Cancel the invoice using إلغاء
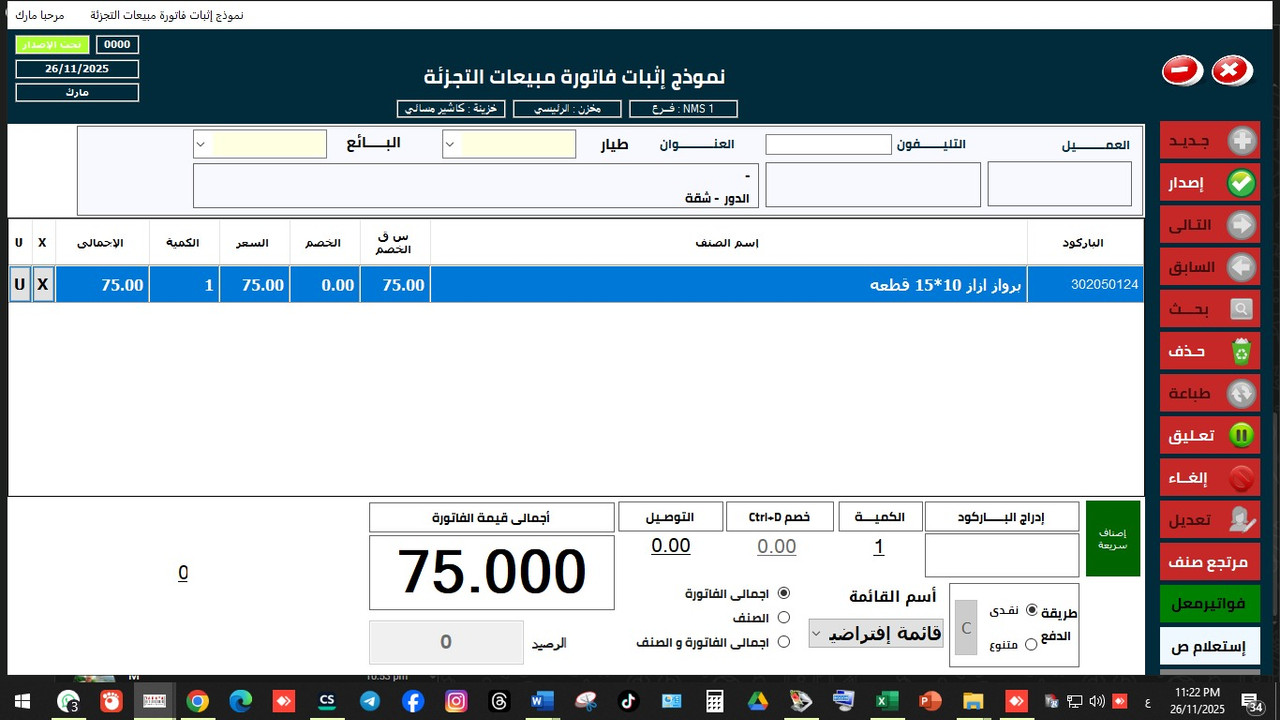This screenshot has height=720, width=1280. 1210,477
